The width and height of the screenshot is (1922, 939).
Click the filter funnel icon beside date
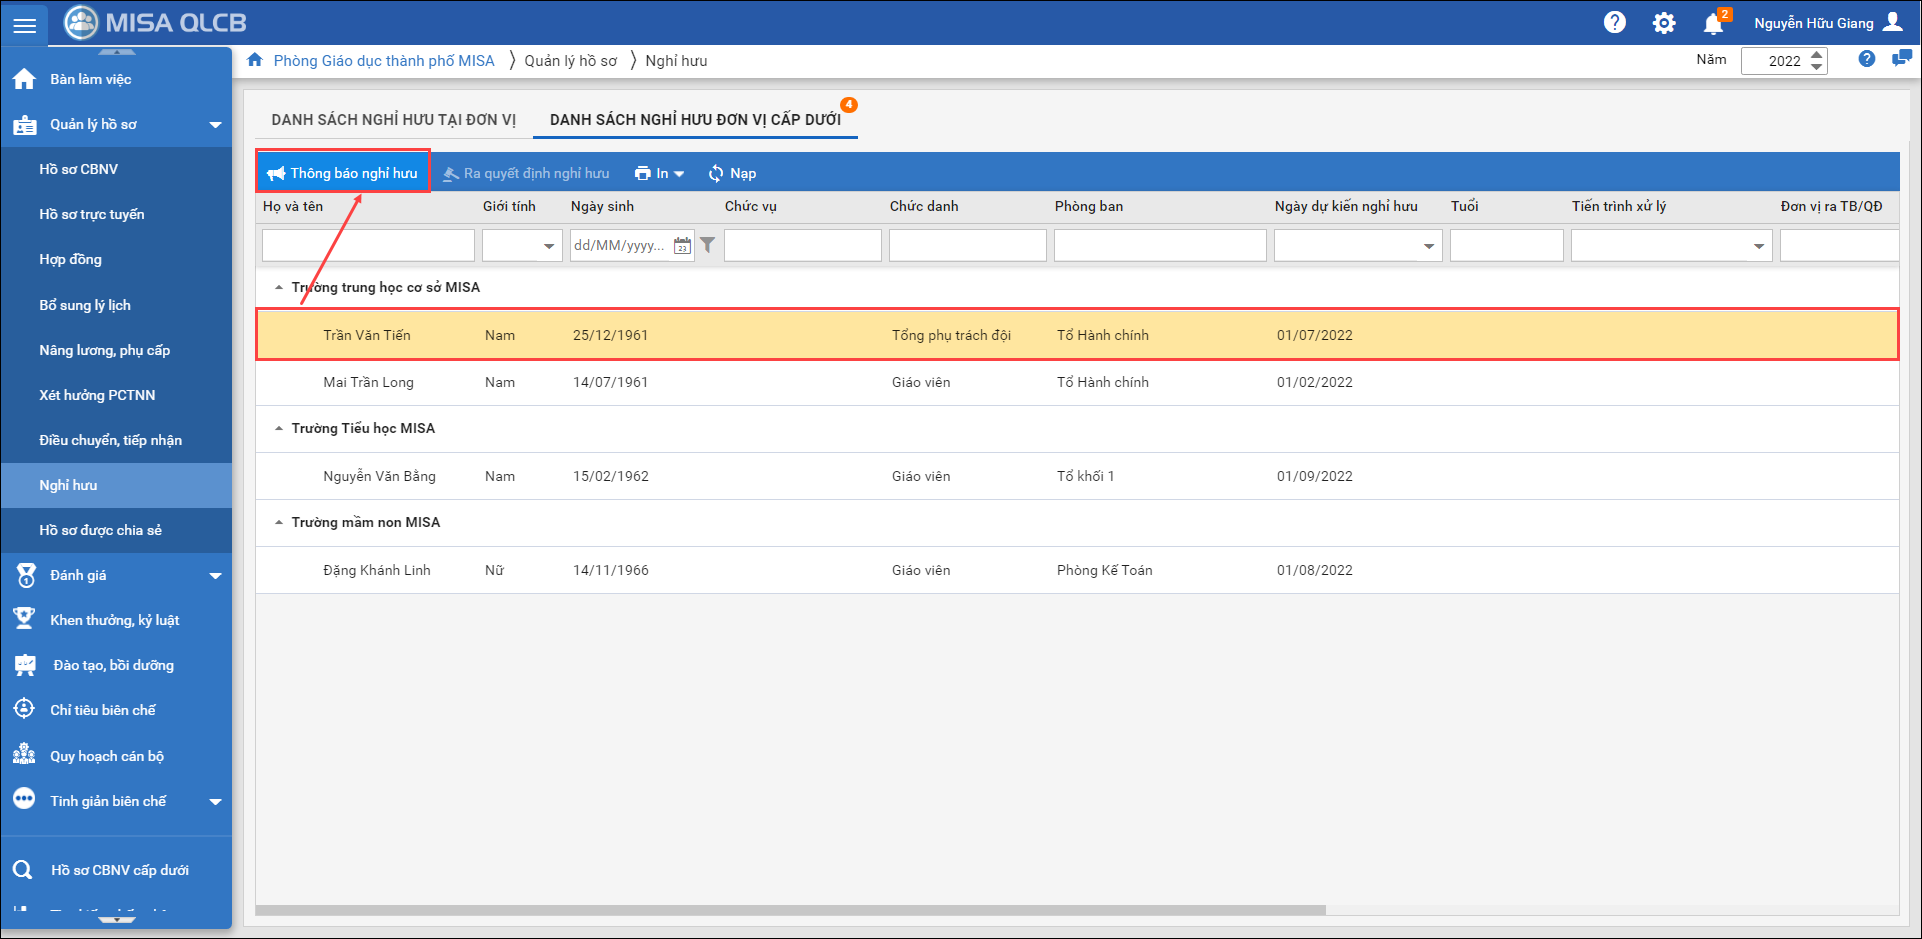[708, 245]
